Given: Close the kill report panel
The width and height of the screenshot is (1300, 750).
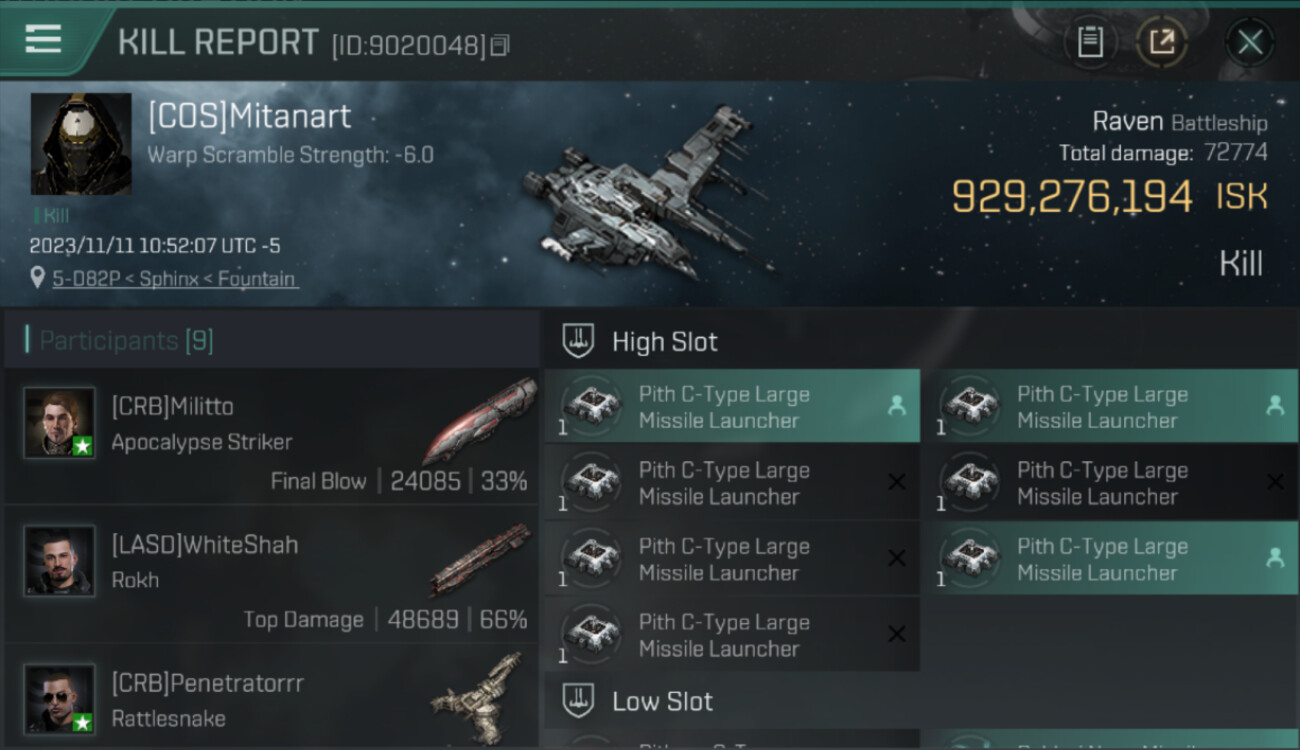Looking at the screenshot, I should coord(1250,42).
